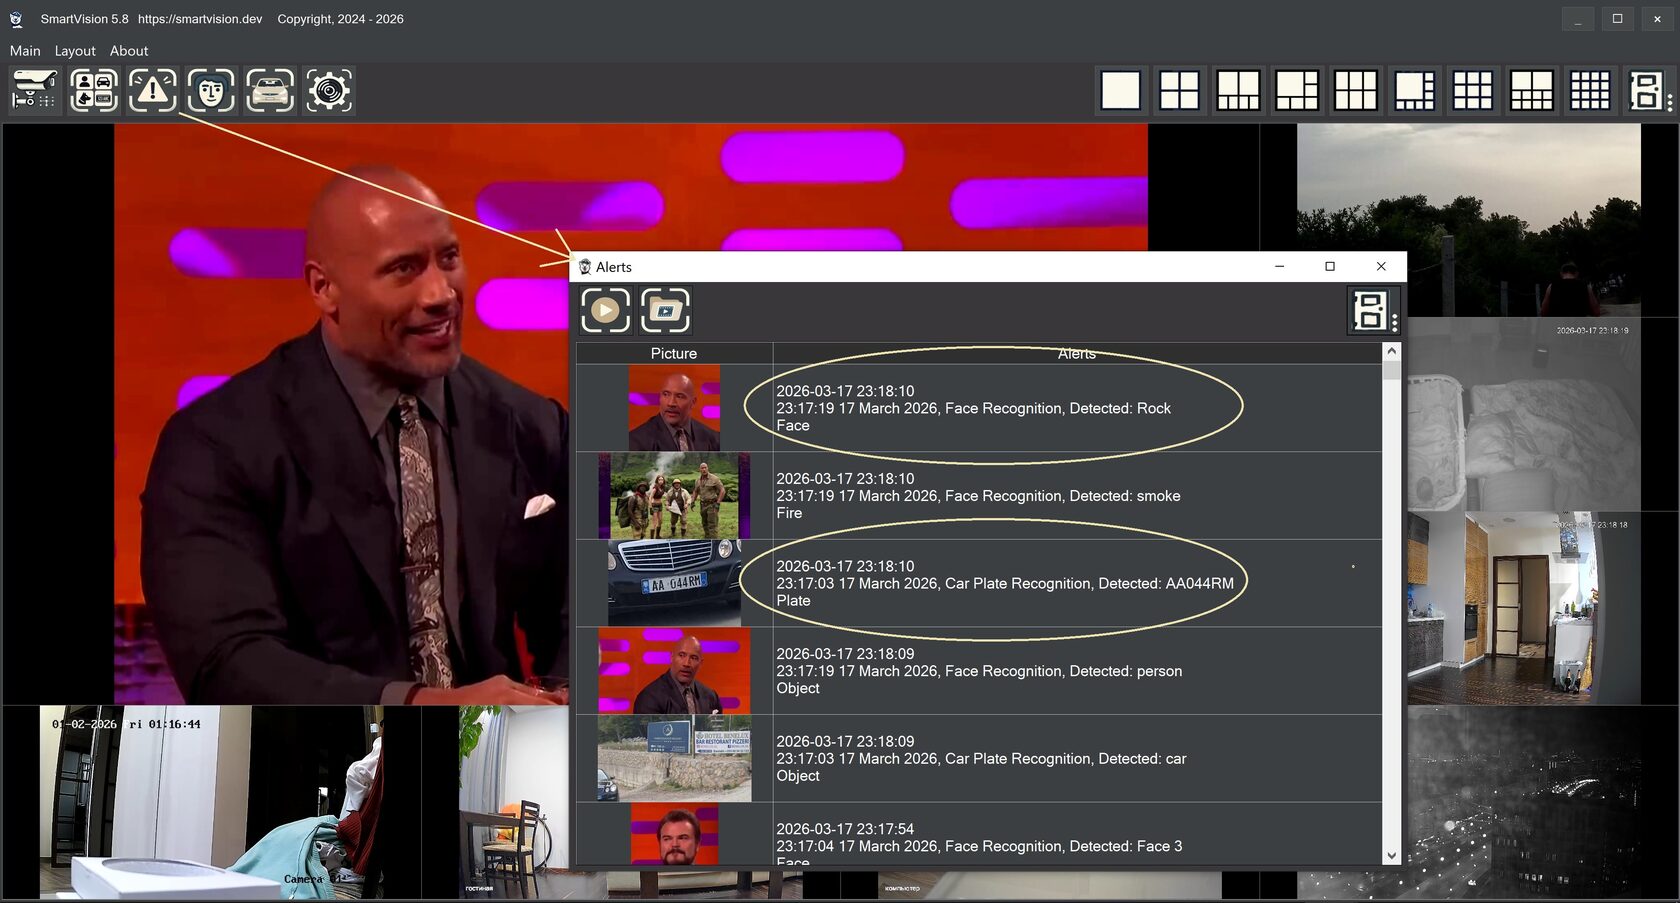
Task: Open the gear settings toolbar icon
Action: click(x=329, y=90)
